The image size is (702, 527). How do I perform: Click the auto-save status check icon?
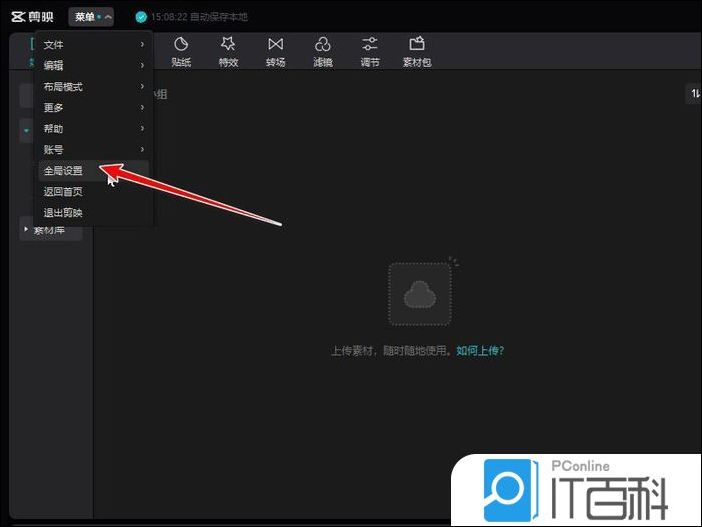(x=141, y=17)
